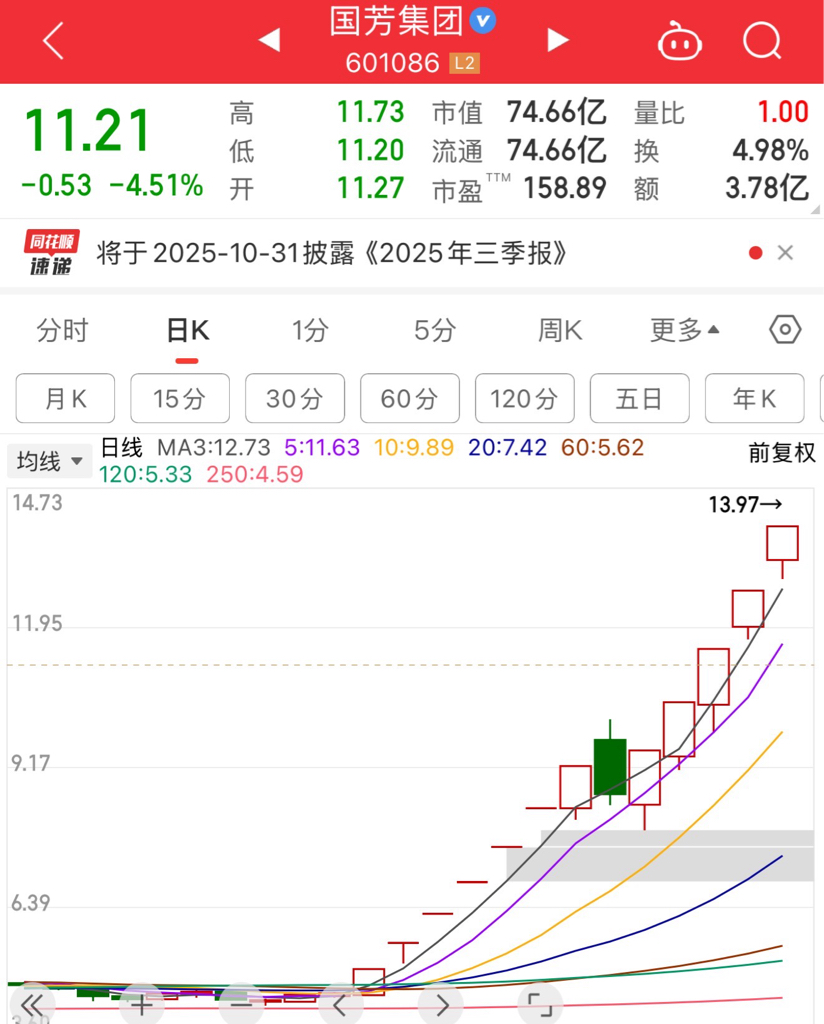Image resolution: width=824 pixels, height=1024 pixels.
Task: Select the highest candlestick near 13.97
Action: pos(782,543)
